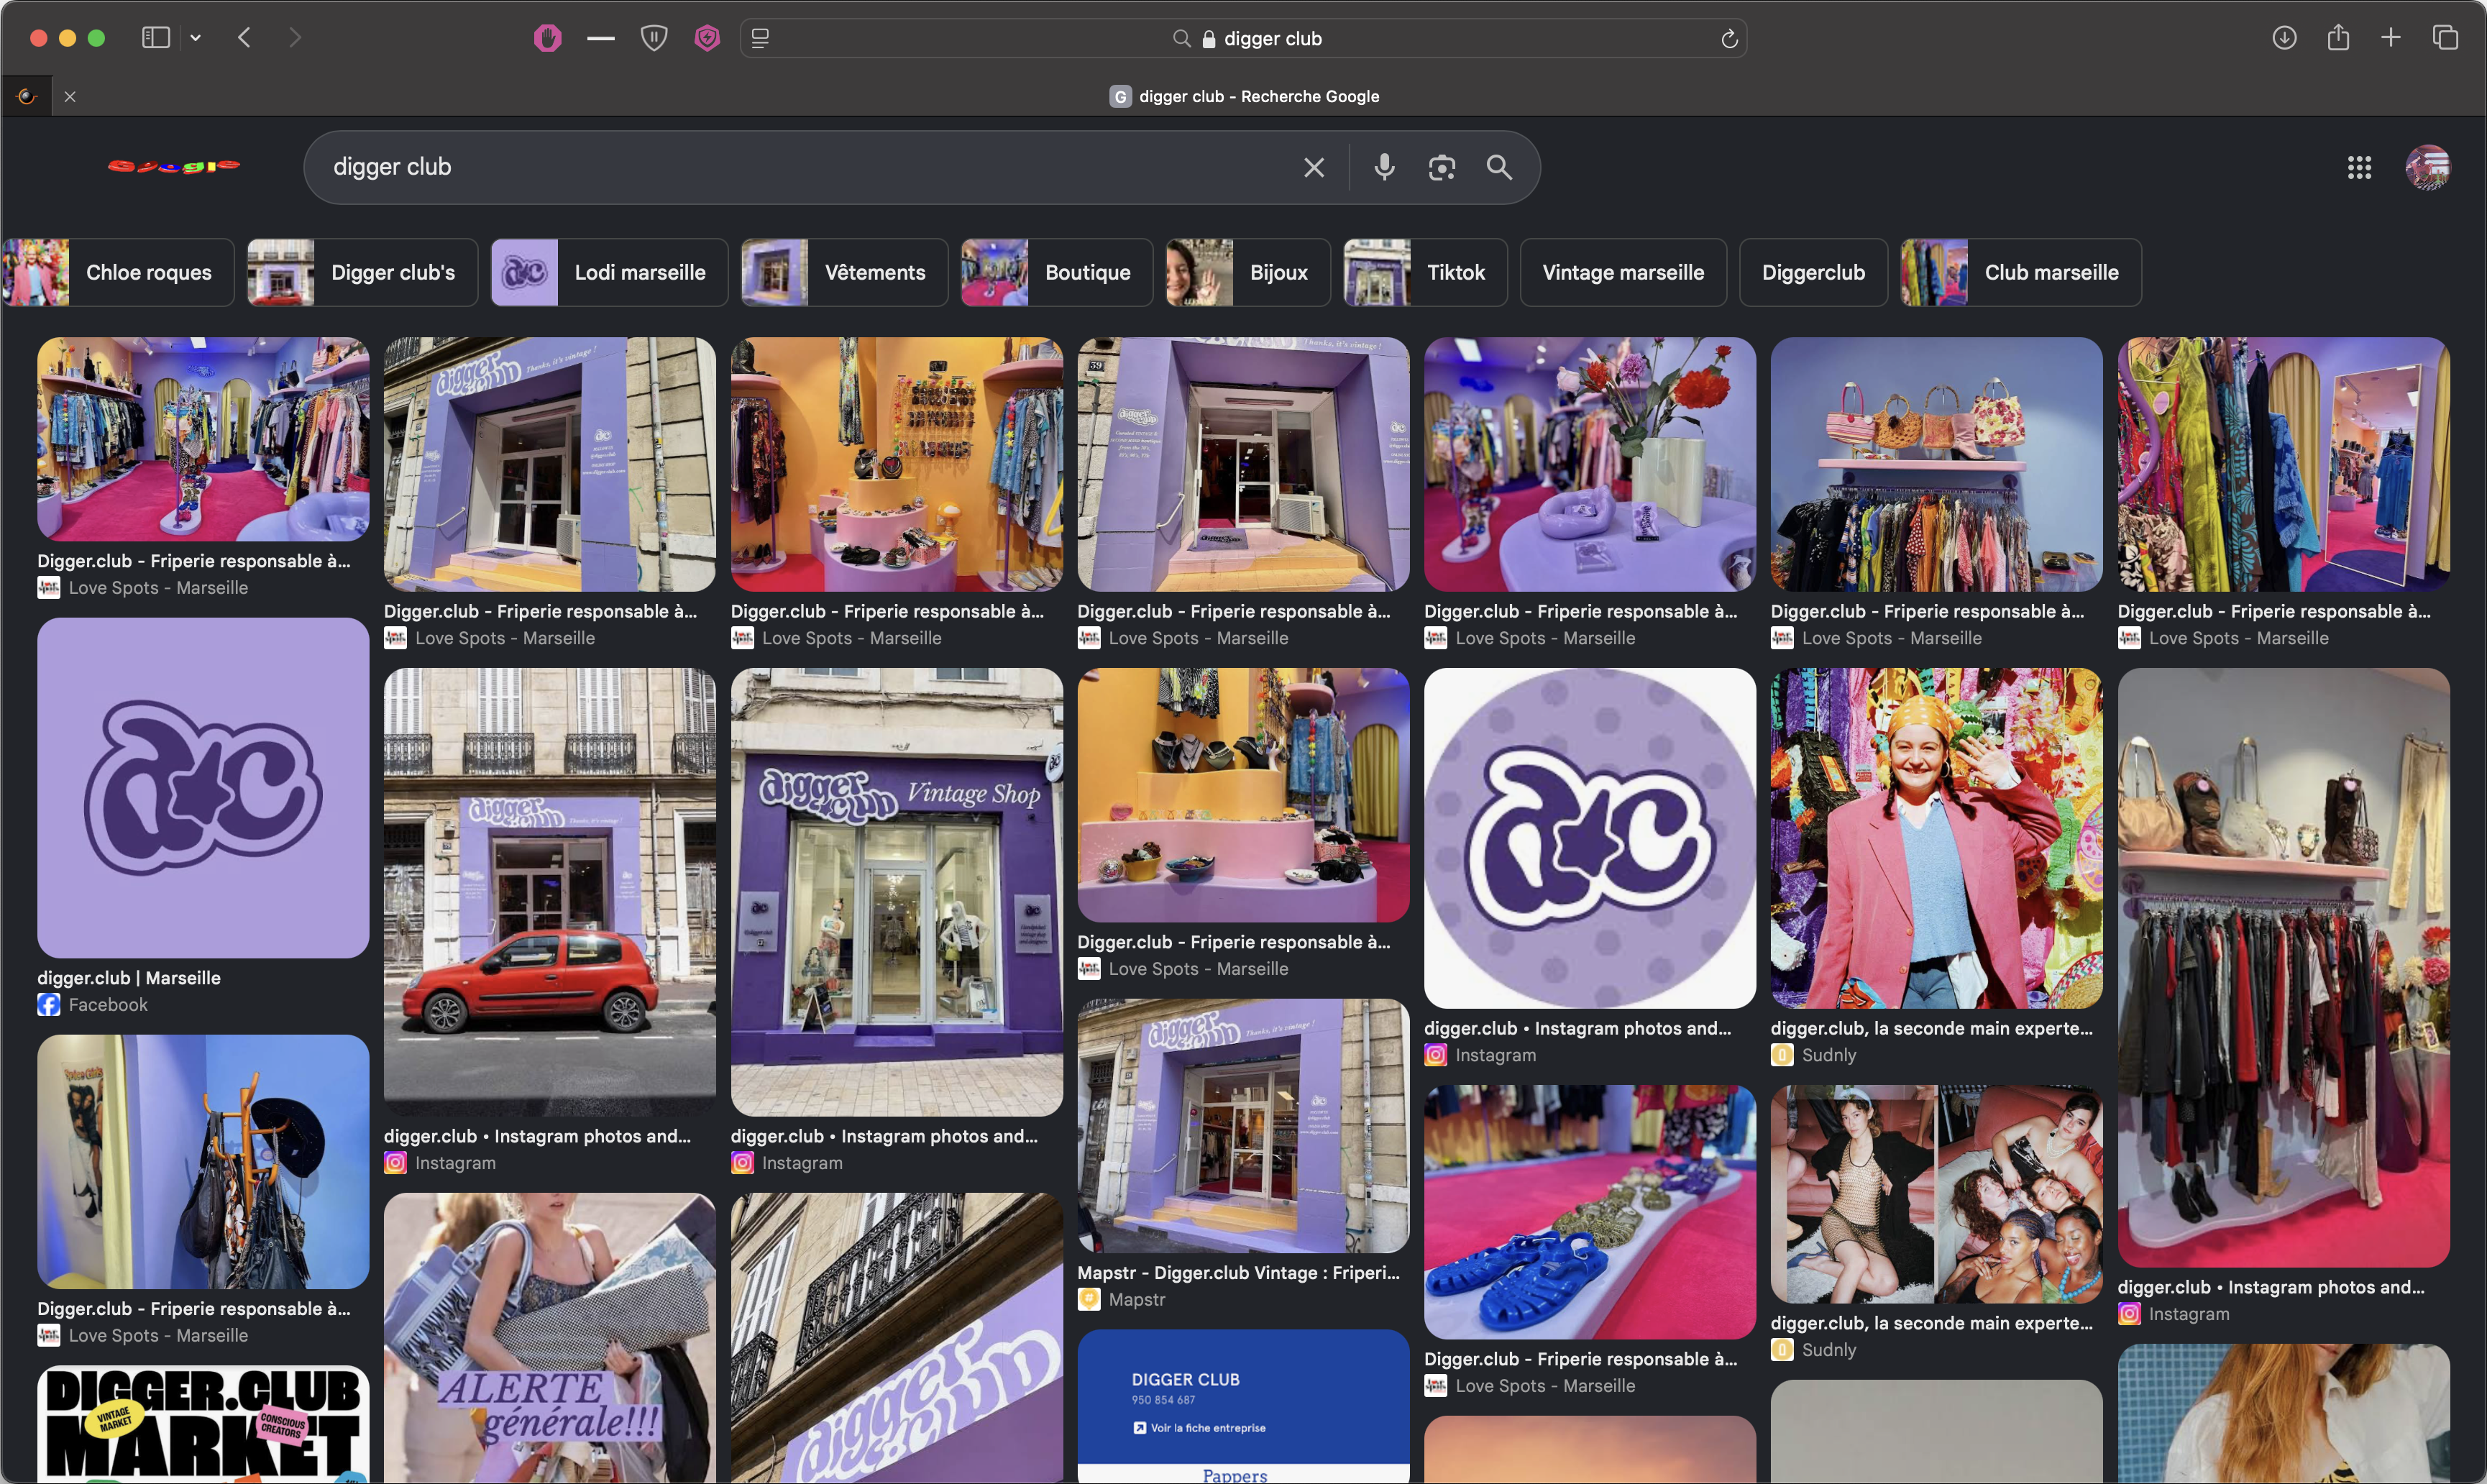
Task: Select the Tiktok suggestion chip
Action: click(x=1425, y=272)
